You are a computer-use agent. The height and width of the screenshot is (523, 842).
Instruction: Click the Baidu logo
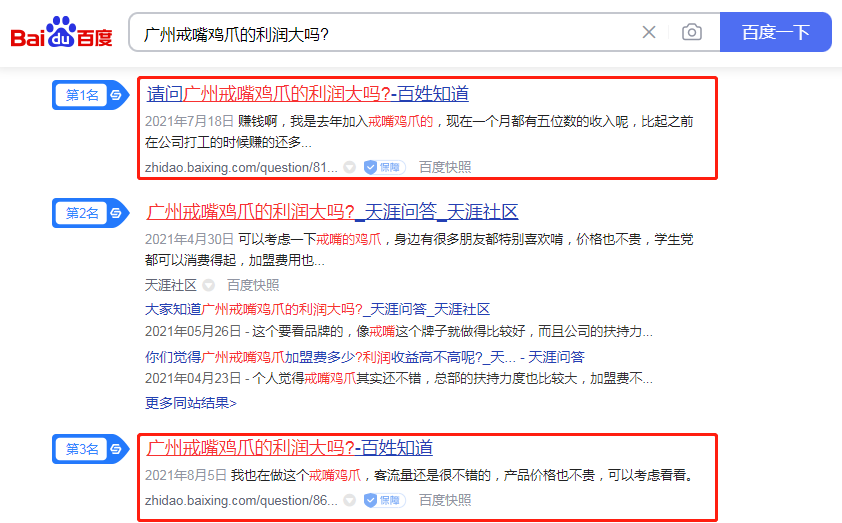click(x=61, y=33)
